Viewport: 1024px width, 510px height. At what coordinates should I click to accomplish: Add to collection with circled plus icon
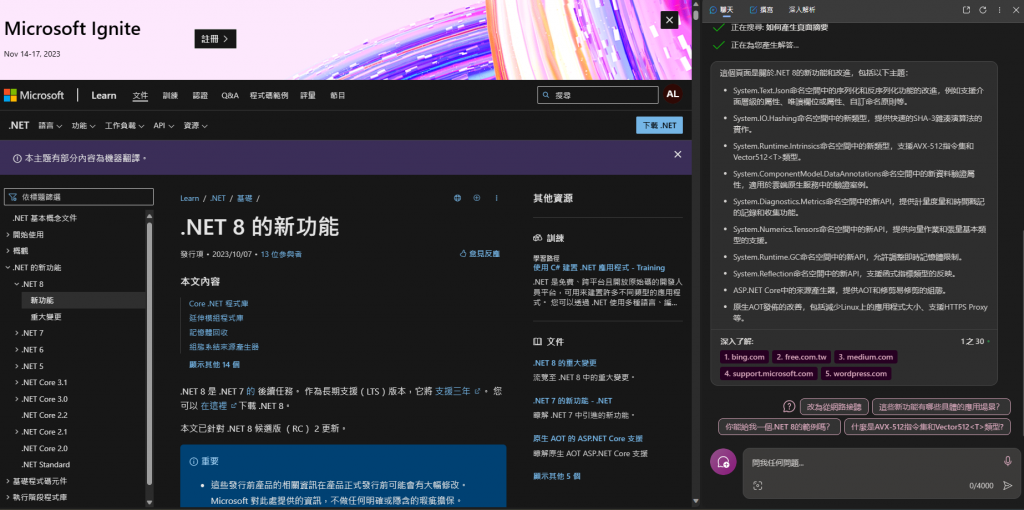coord(477,198)
